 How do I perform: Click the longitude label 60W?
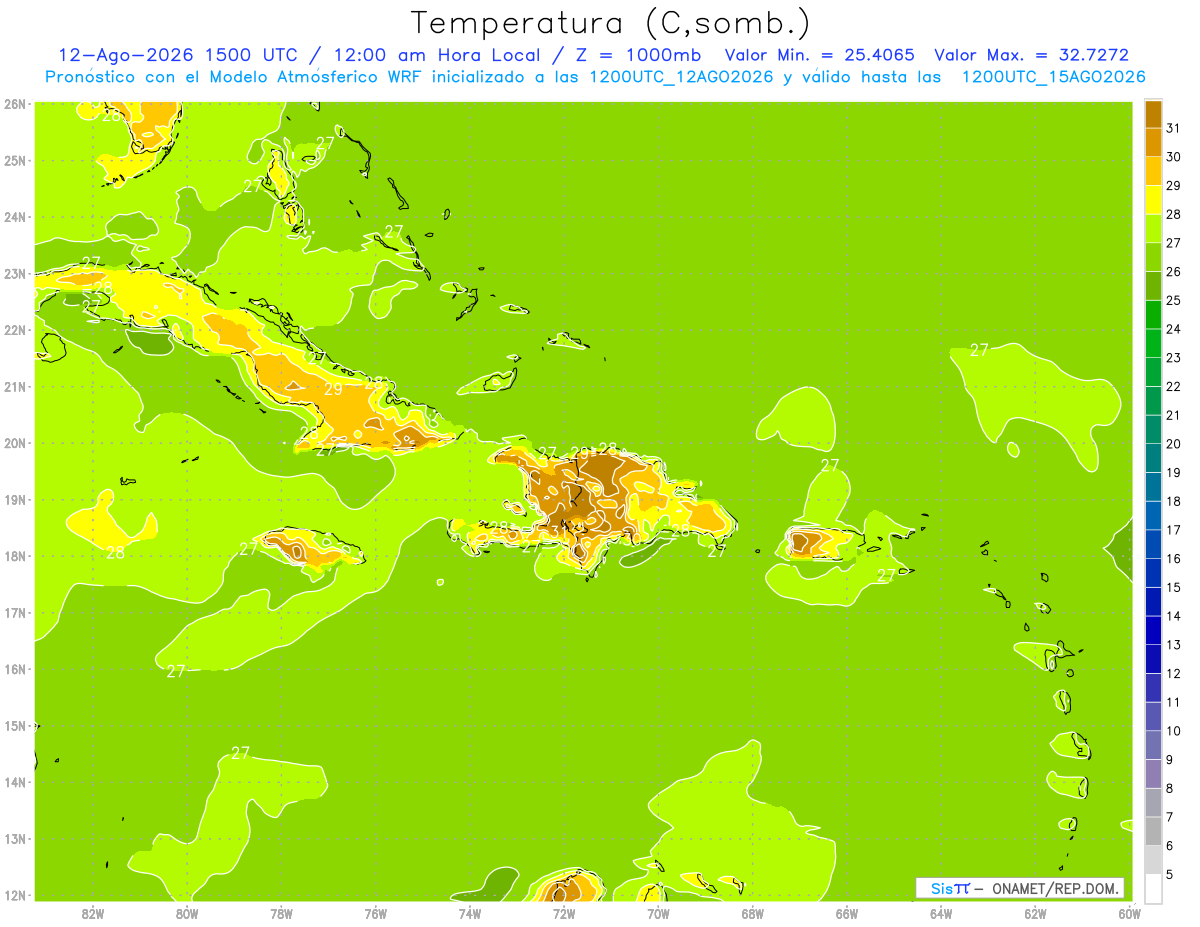point(1130,913)
